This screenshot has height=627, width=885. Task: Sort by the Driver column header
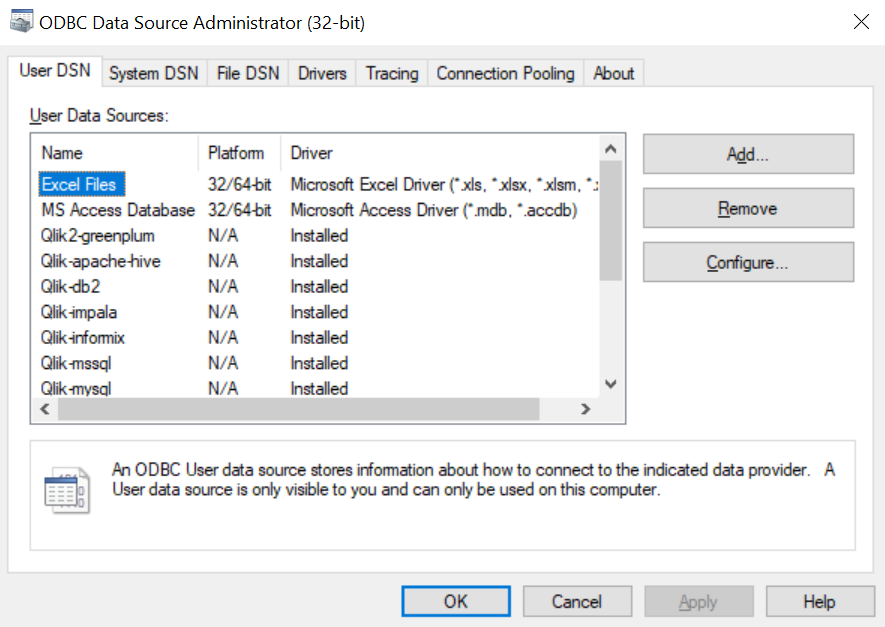click(440, 153)
